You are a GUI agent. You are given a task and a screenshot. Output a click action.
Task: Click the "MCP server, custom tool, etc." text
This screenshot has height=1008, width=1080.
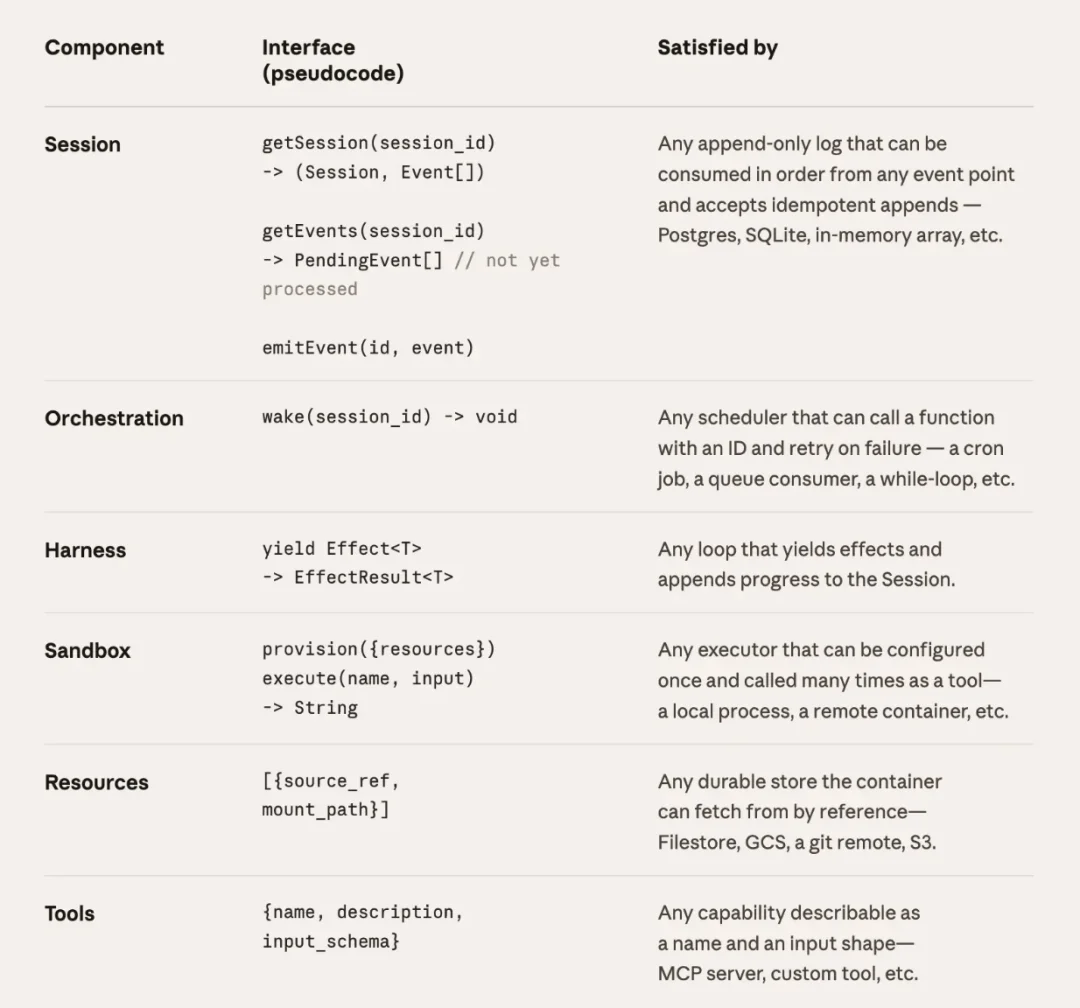[x=787, y=973]
